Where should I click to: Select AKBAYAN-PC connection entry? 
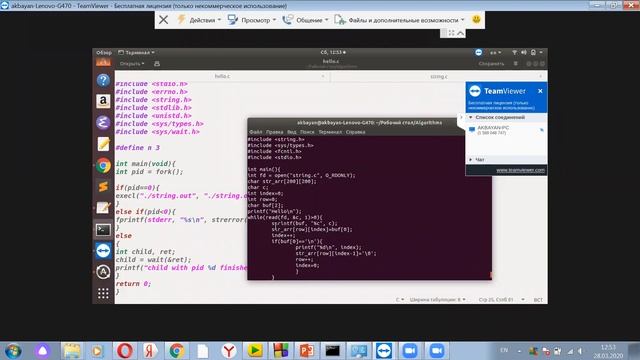[506, 130]
